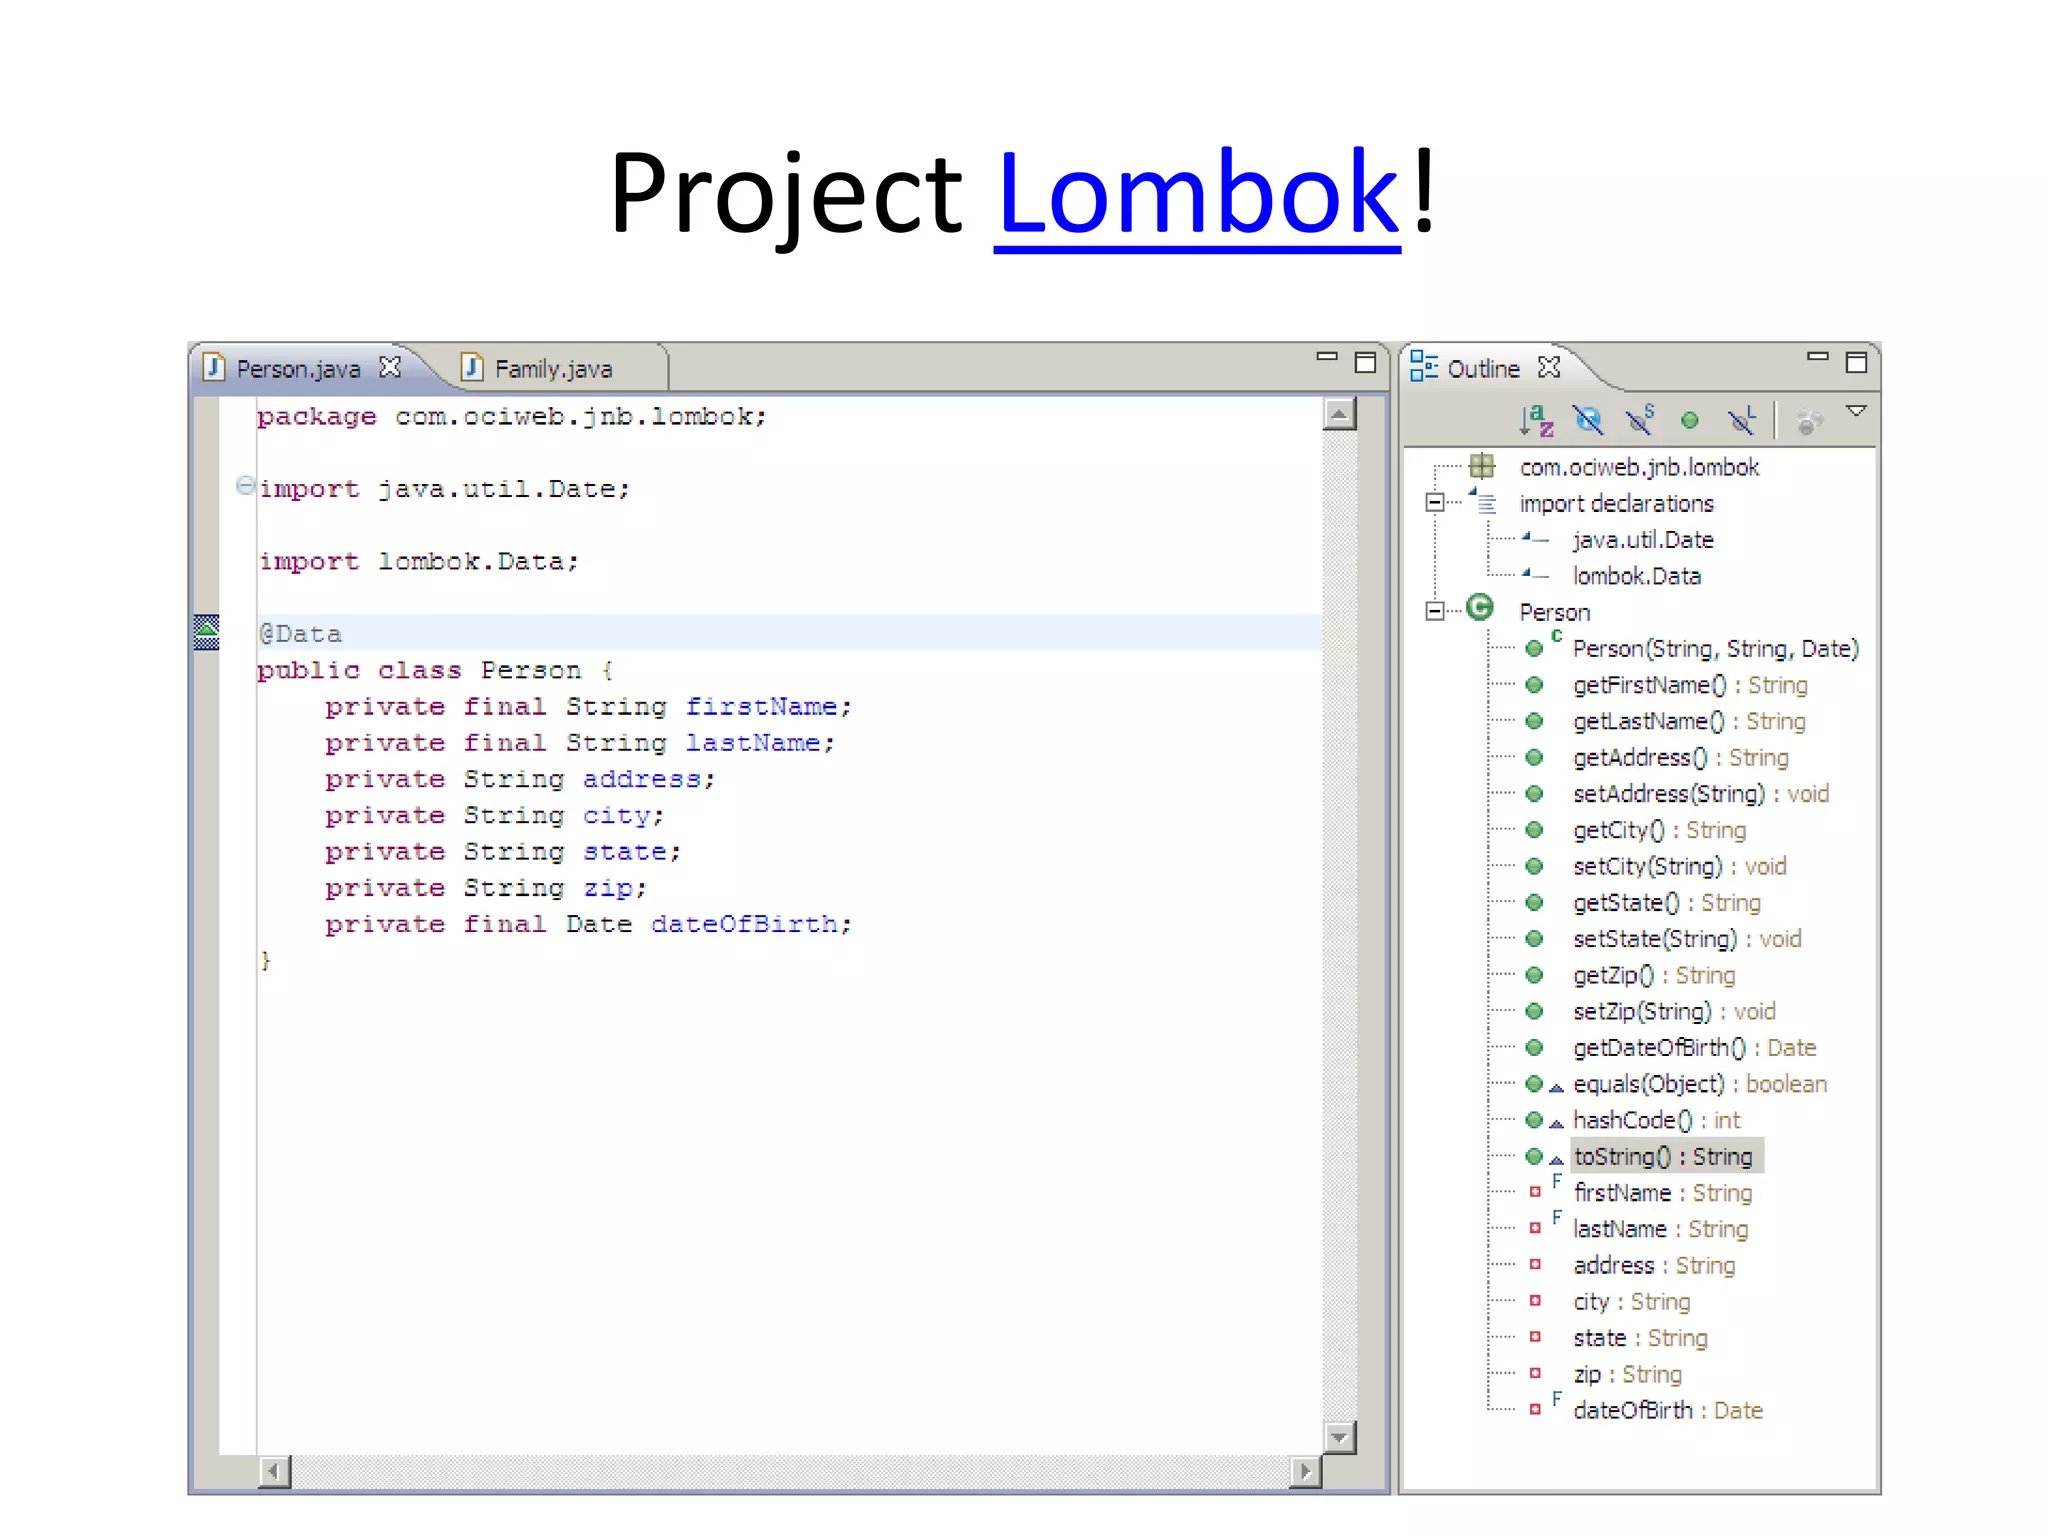Switch to the Person.java editor tab
Viewport: 2048px width, 1536px height.
[298, 369]
